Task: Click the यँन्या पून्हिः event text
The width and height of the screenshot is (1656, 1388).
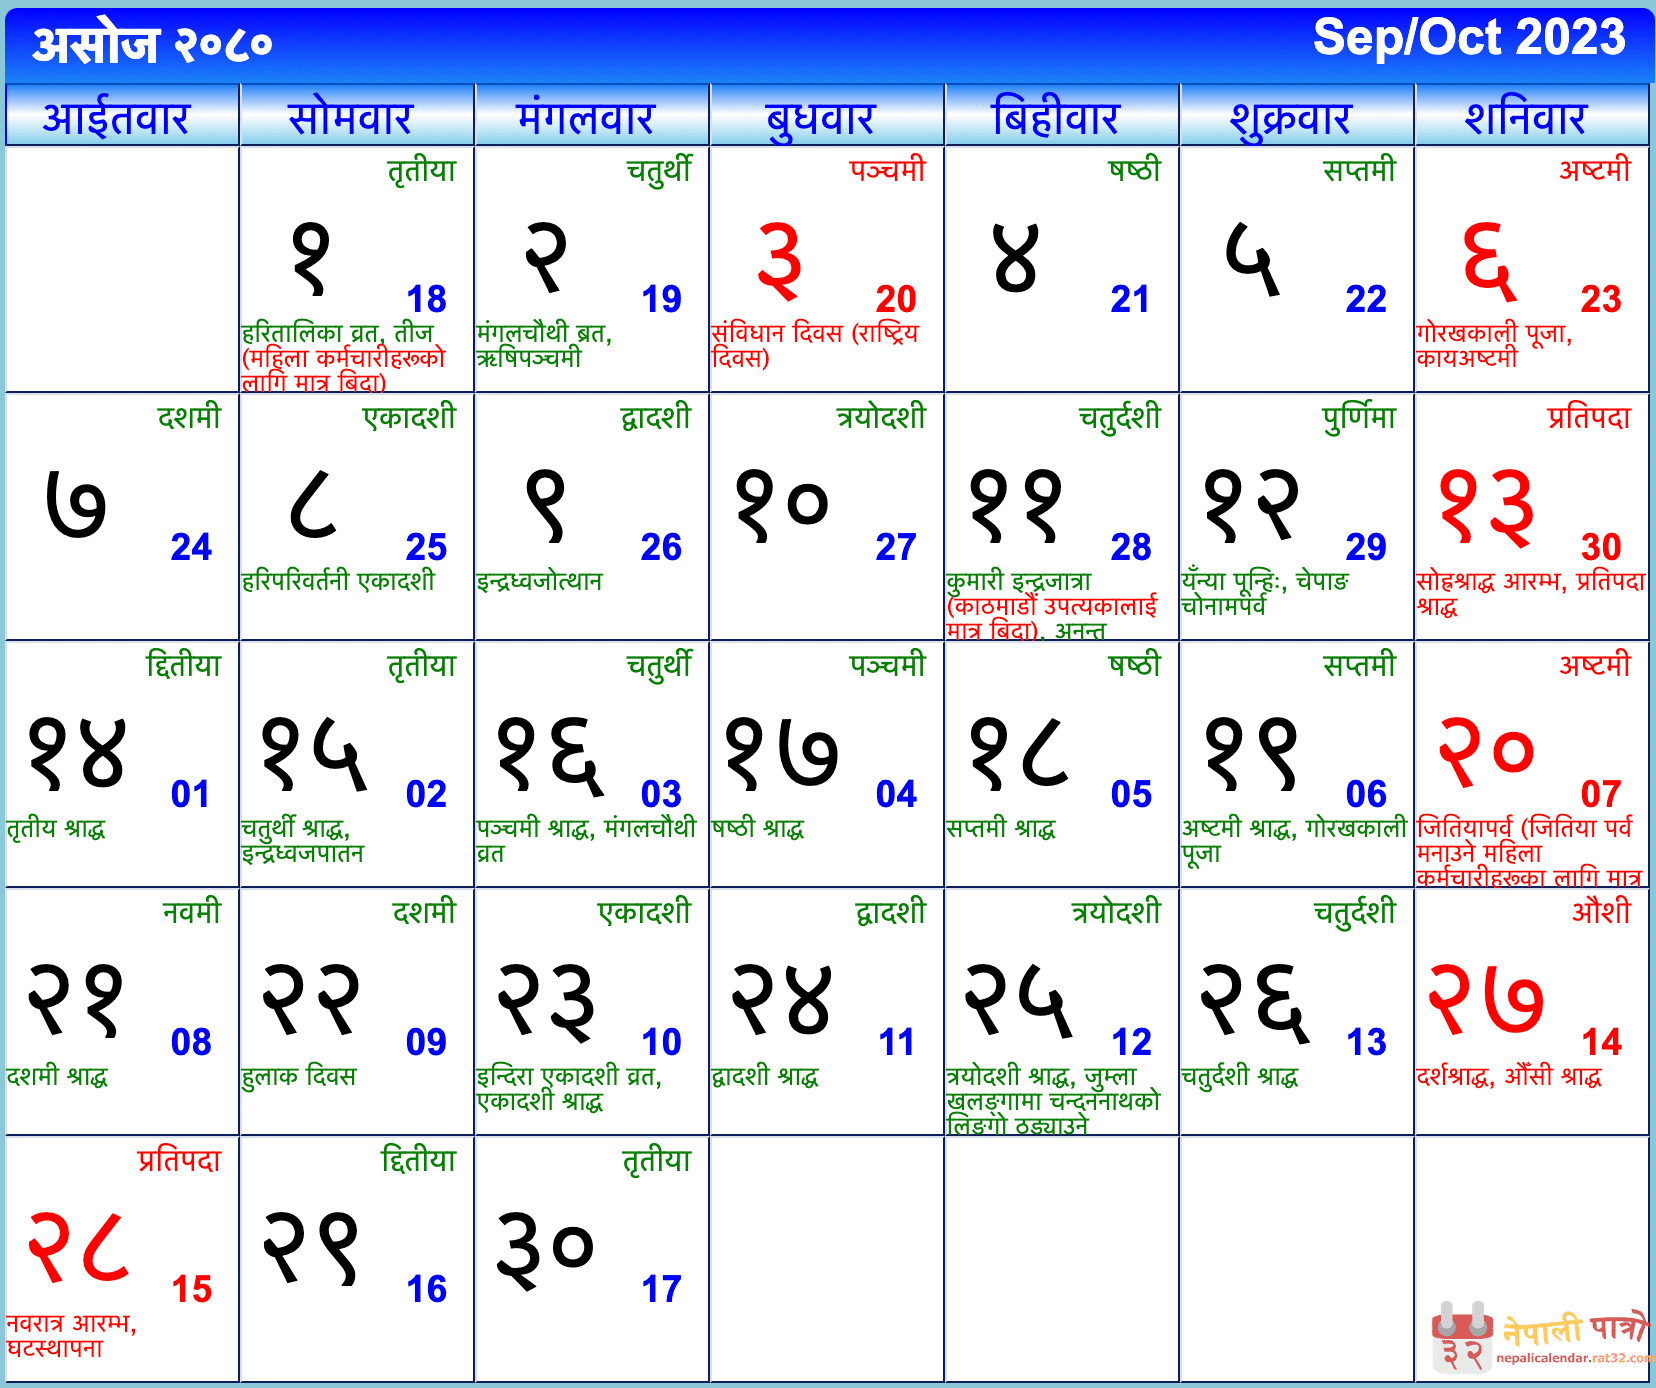Action: click(1265, 593)
